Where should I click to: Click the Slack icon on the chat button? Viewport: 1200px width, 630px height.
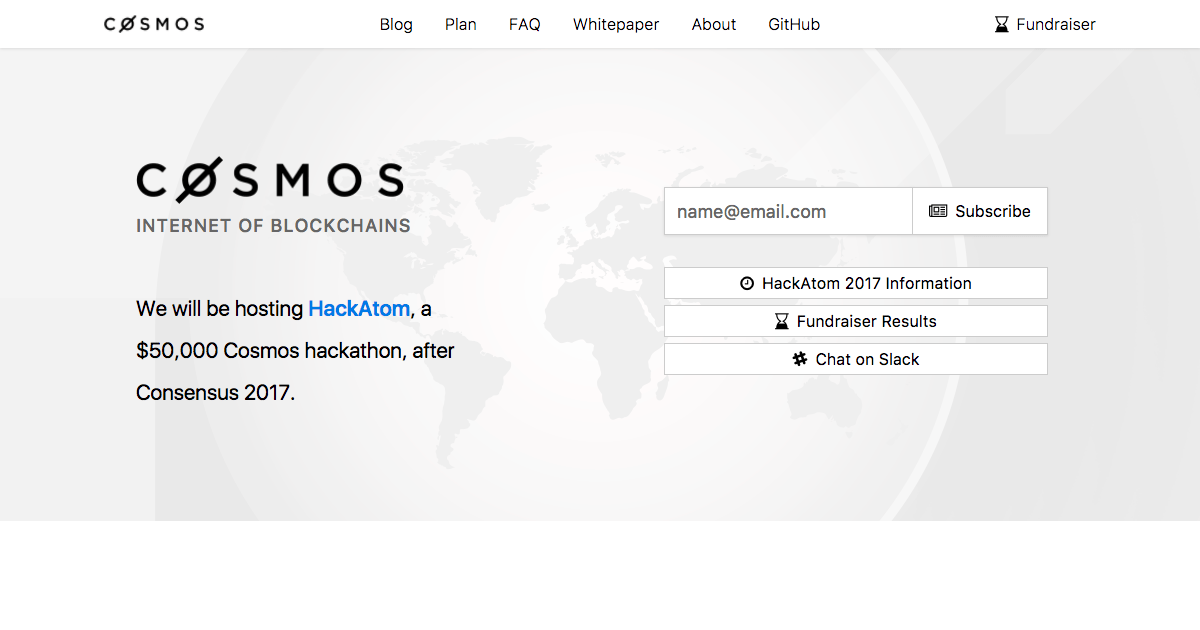click(800, 359)
